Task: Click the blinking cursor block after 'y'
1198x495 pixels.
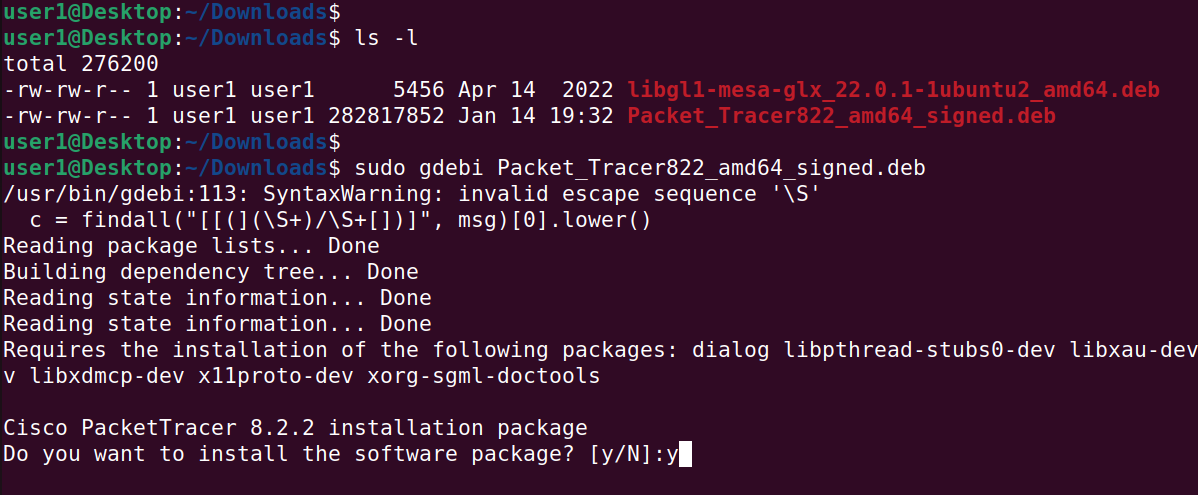Action: tap(685, 454)
